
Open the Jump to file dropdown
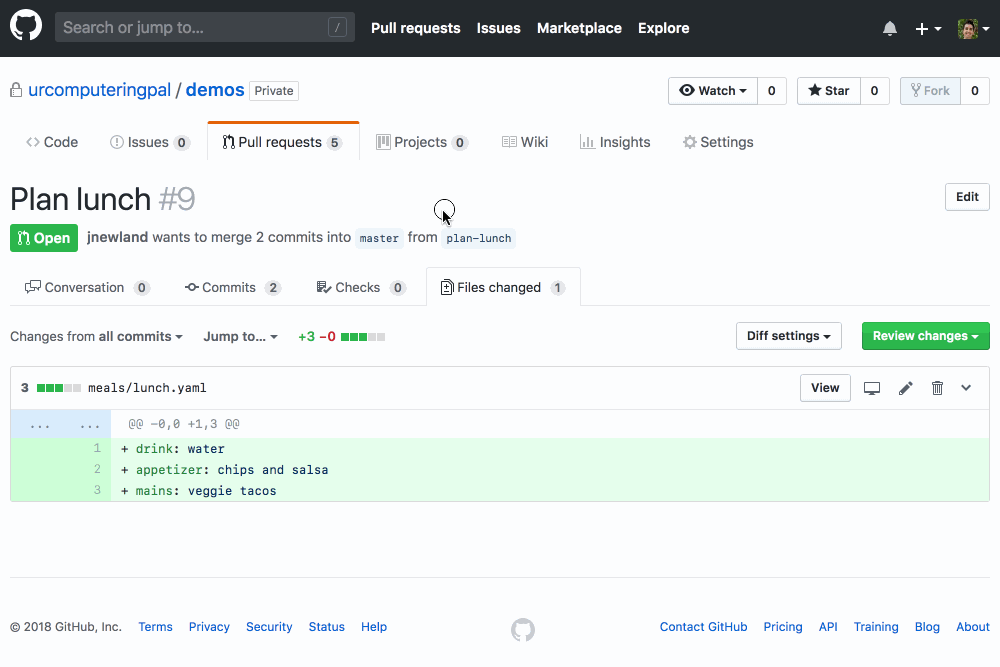(x=240, y=337)
